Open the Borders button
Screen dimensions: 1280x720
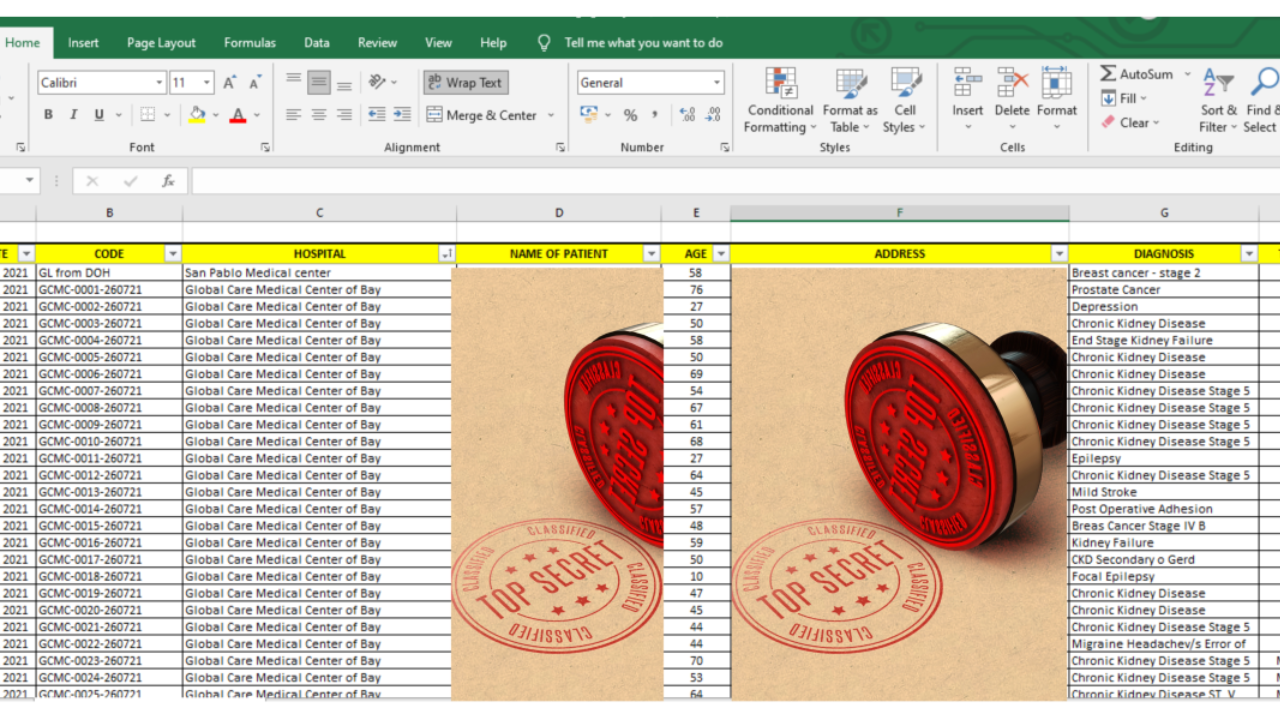point(148,115)
